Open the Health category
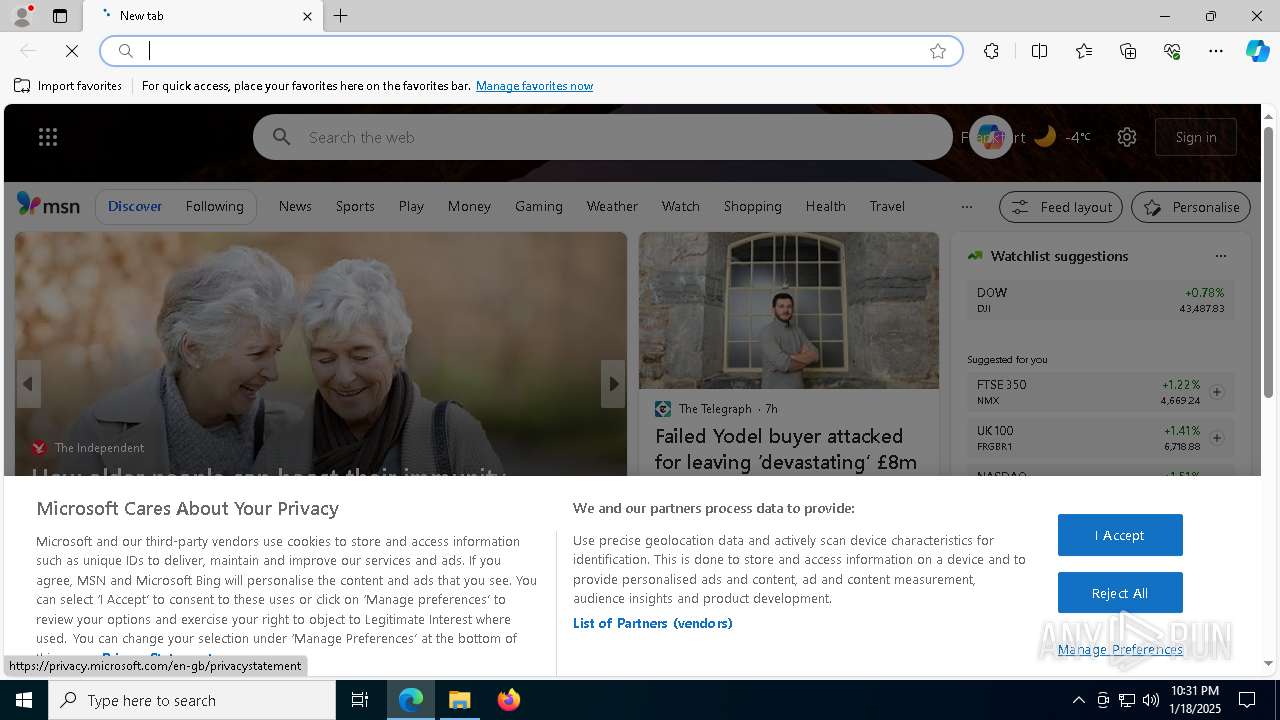Image resolution: width=1280 pixels, height=720 pixels. (825, 206)
